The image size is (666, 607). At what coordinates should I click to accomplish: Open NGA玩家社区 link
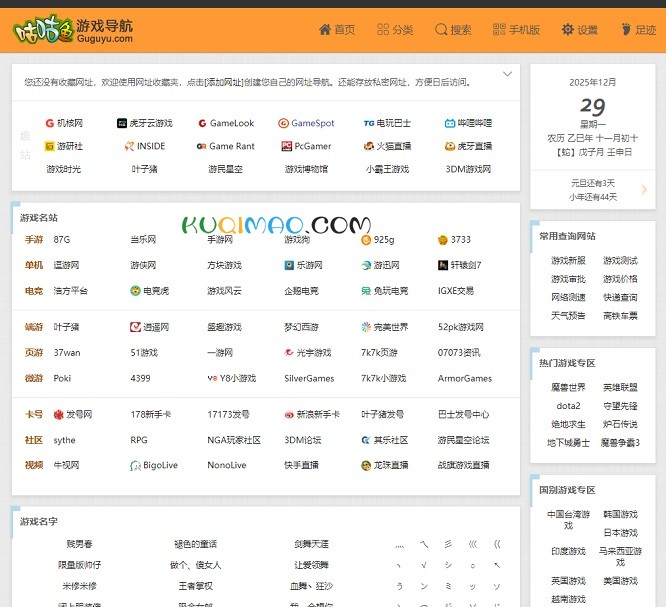pos(234,440)
